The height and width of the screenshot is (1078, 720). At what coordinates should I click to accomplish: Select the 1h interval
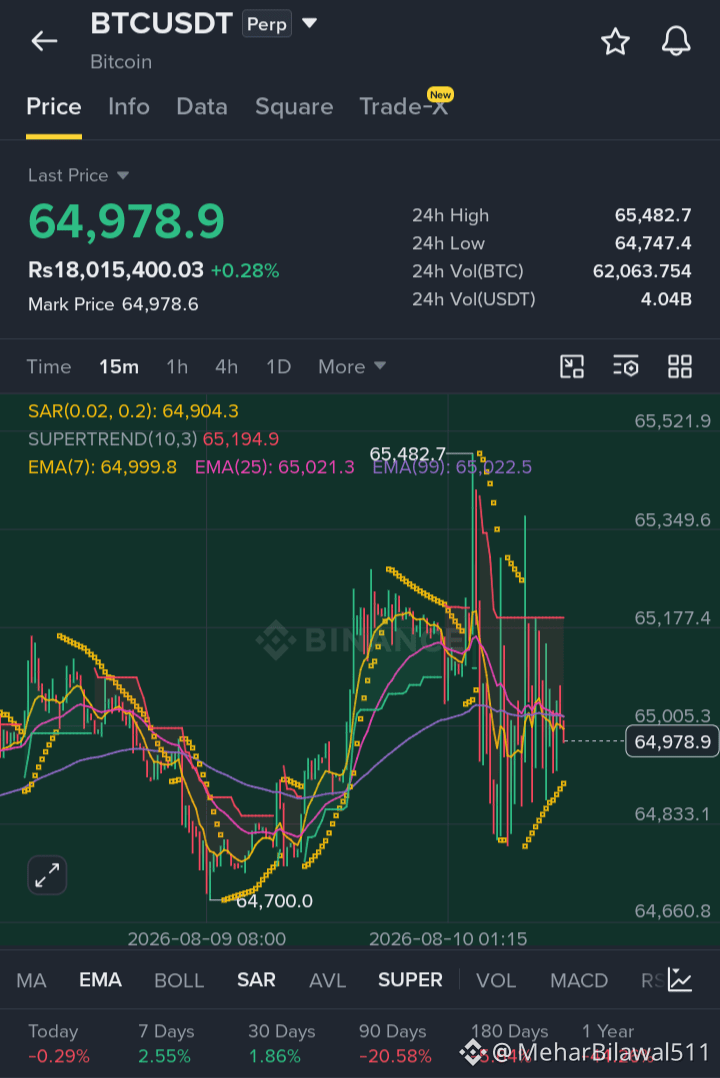pyautogui.click(x=177, y=366)
